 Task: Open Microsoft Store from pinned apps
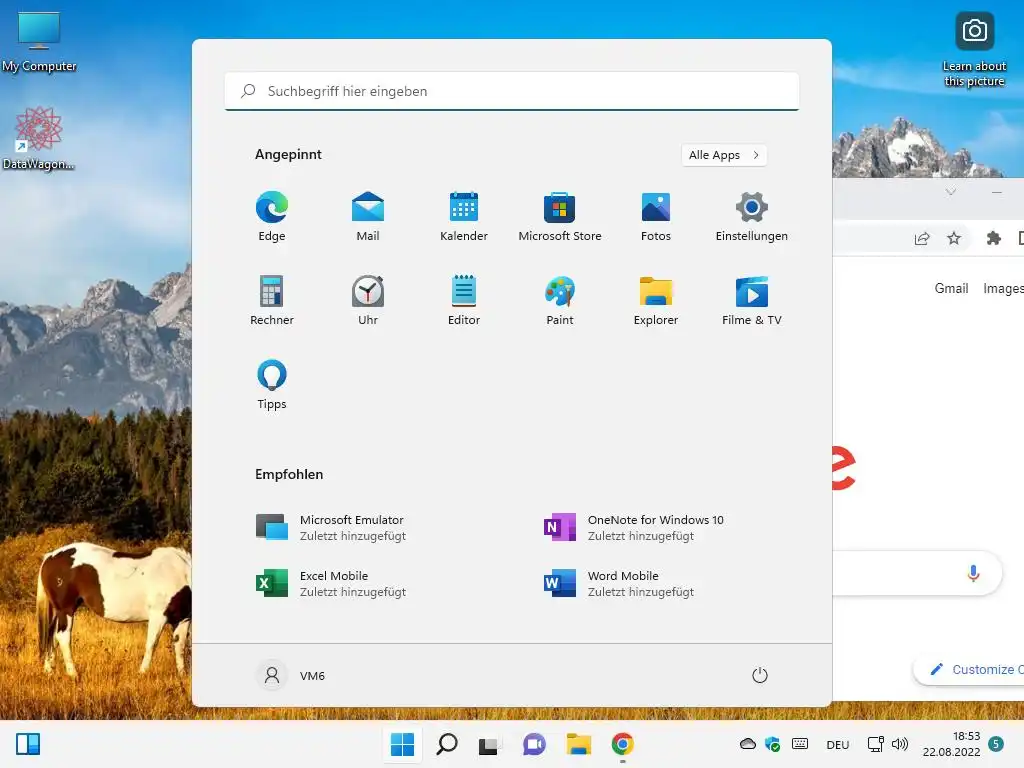[x=560, y=217]
